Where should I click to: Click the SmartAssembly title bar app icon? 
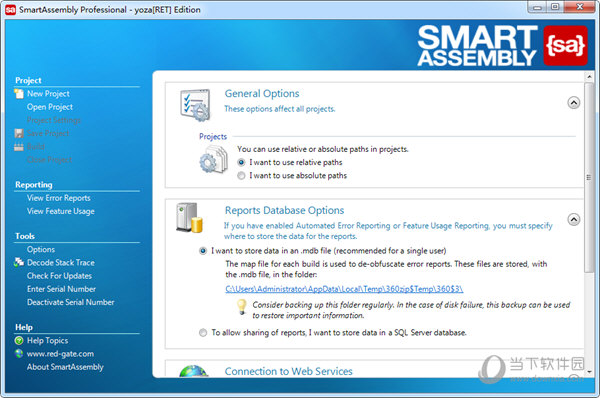(10, 10)
